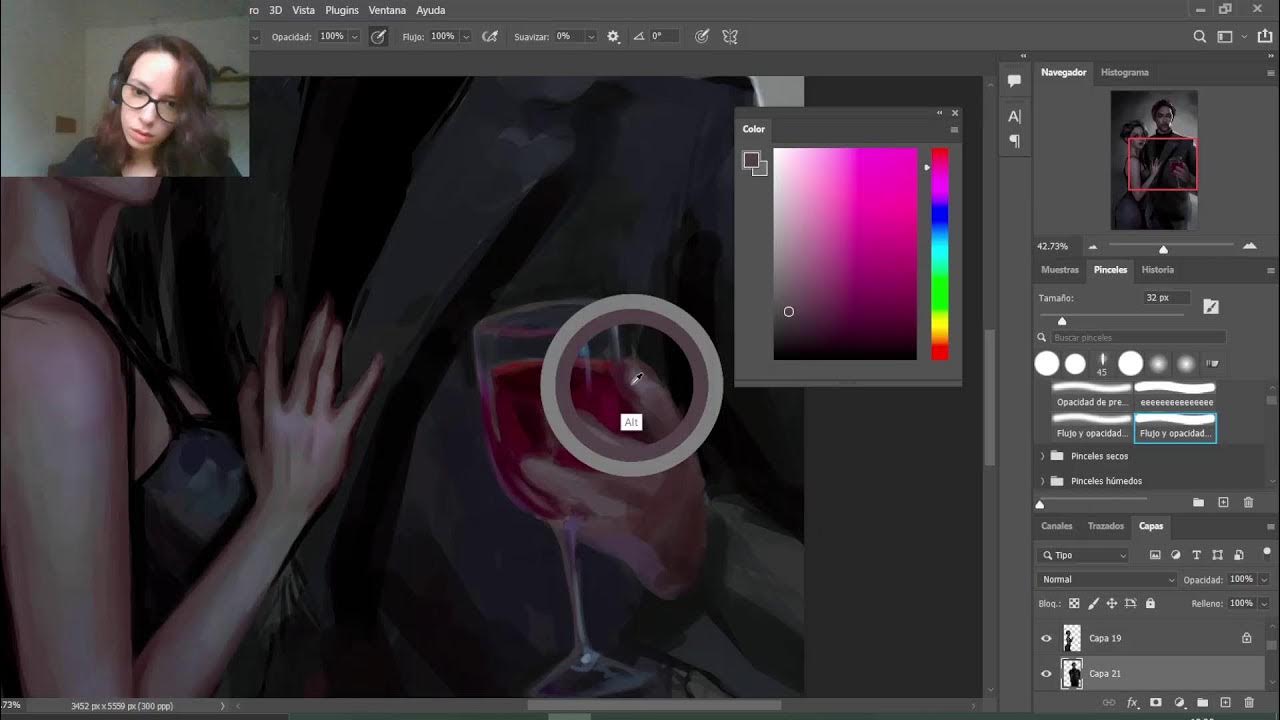The width and height of the screenshot is (1280, 720).
Task: Open the Plugins menu
Action: coord(342,10)
